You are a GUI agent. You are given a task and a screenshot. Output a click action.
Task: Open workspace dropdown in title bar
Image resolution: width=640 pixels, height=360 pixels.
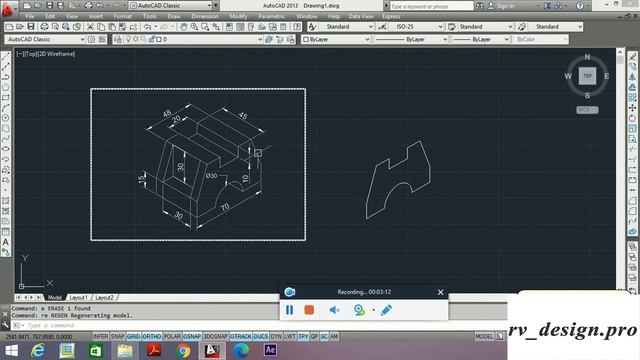coord(171,6)
